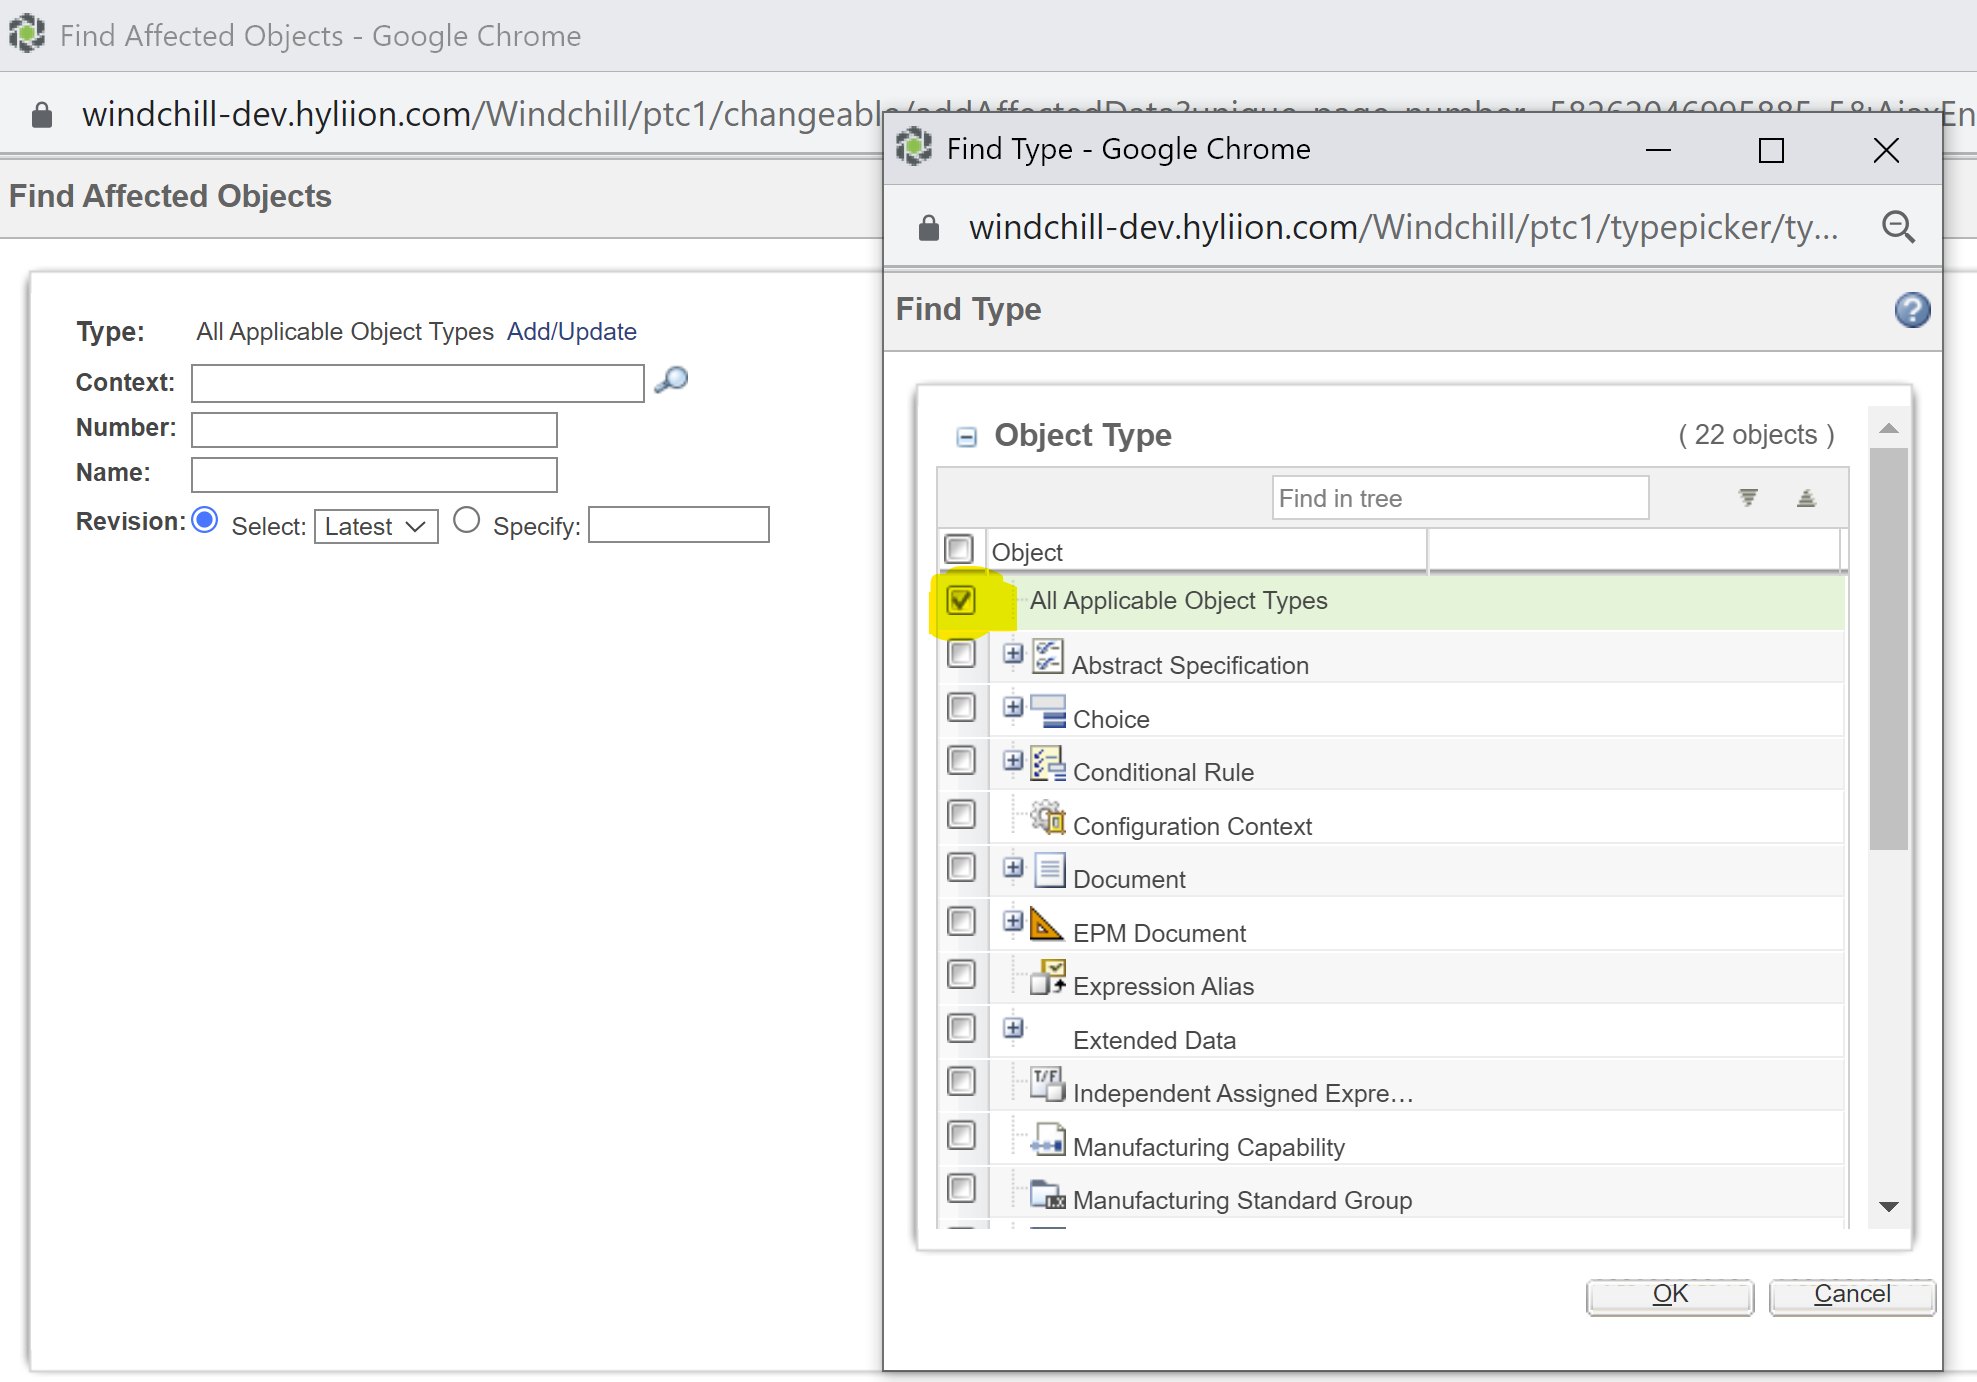Screen dimensions: 1977x1382
Task: Click the Abstract Specification type icon
Action: [x=1047, y=657]
